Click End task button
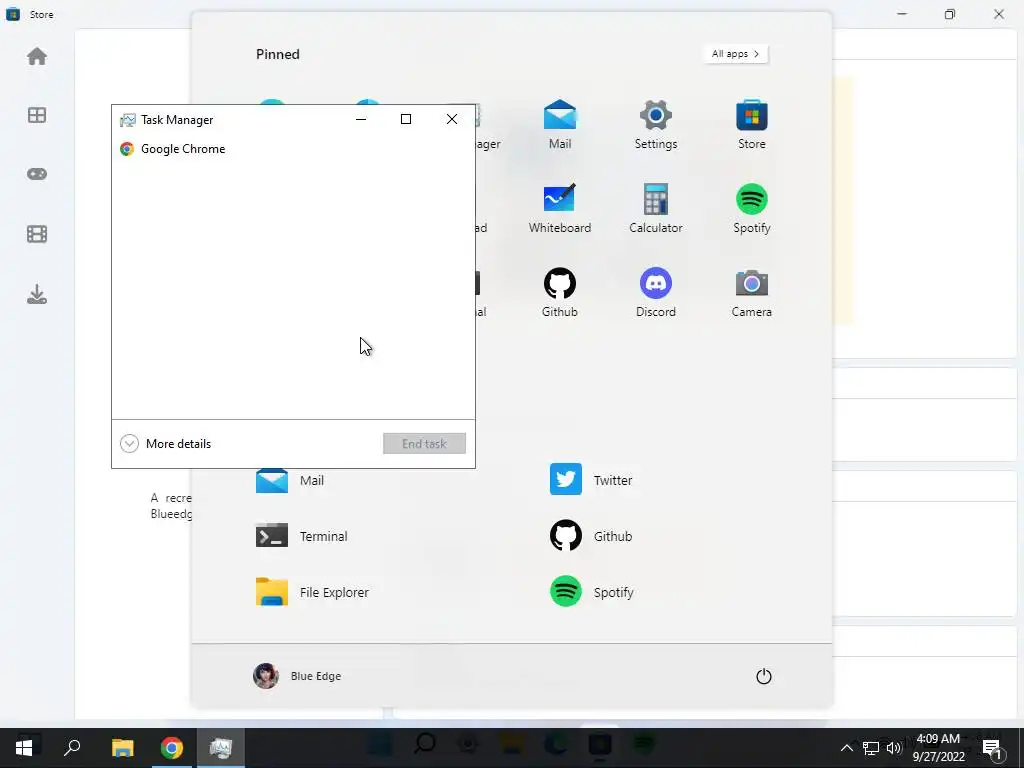 [x=424, y=443]
